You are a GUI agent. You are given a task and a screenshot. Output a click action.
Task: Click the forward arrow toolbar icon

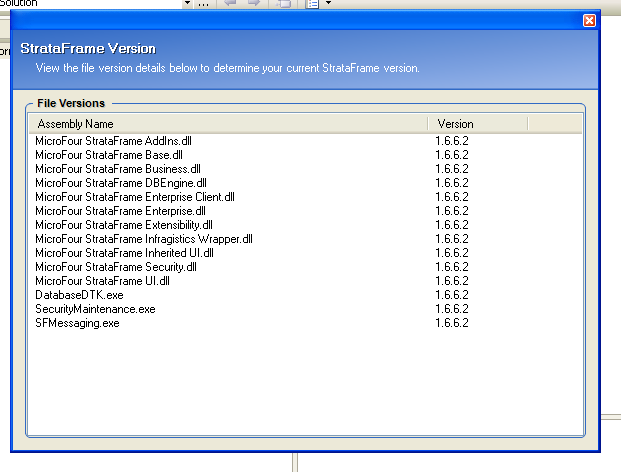pos(254,4)
